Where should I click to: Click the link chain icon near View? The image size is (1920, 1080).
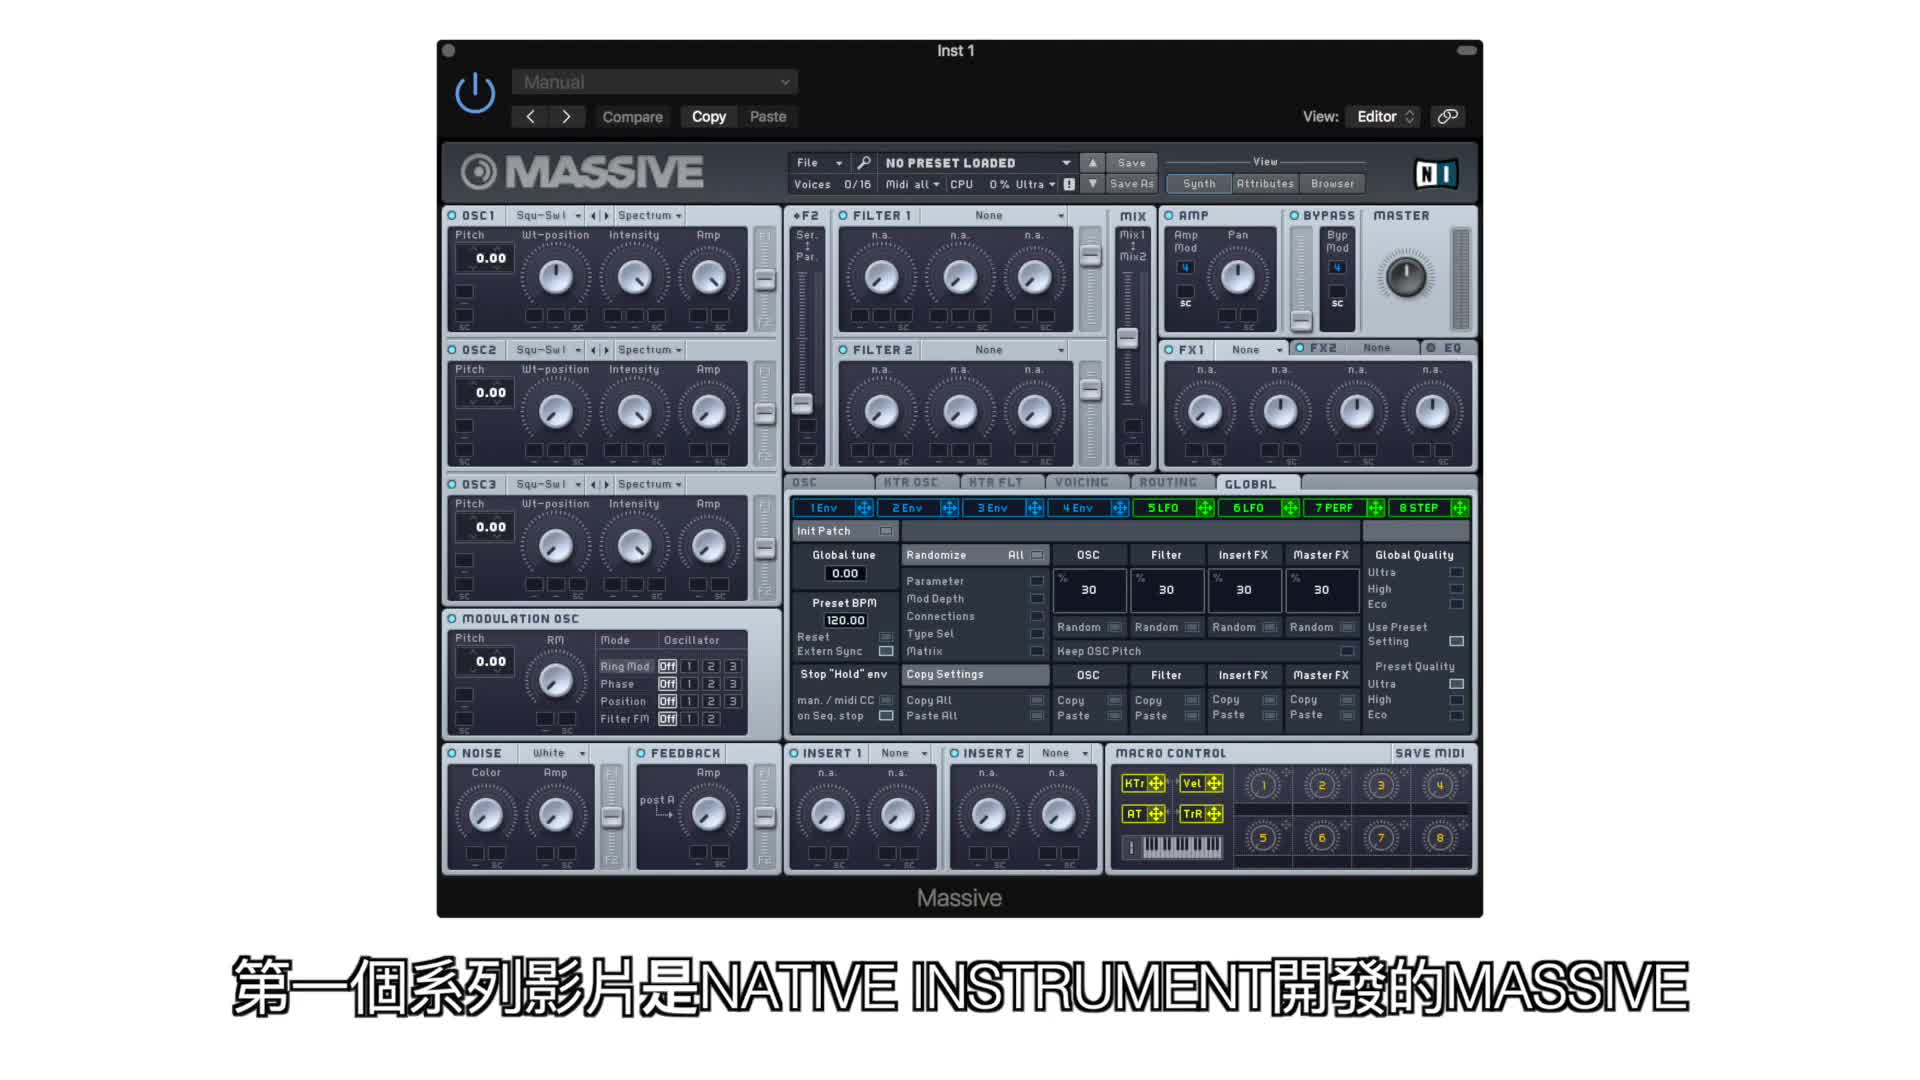(x=1447, y=117)
